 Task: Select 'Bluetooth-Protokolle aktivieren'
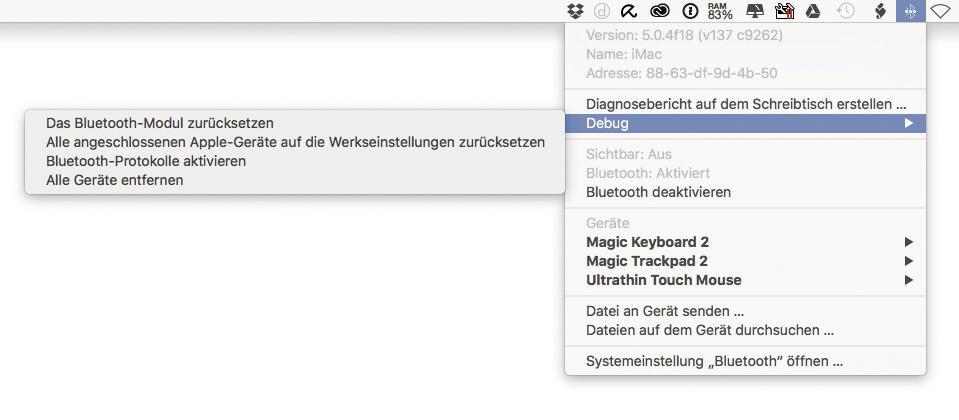[x=295, y=161]
